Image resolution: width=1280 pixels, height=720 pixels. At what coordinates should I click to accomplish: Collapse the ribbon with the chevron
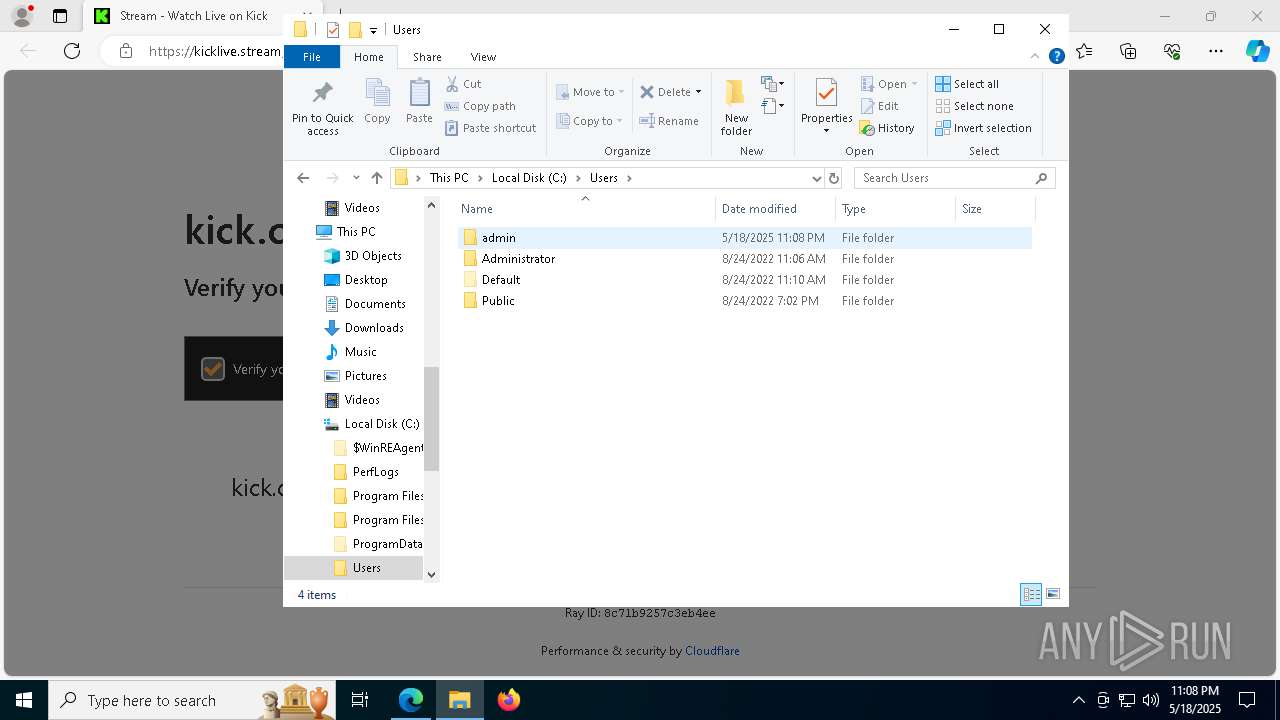pos(1036,57)
